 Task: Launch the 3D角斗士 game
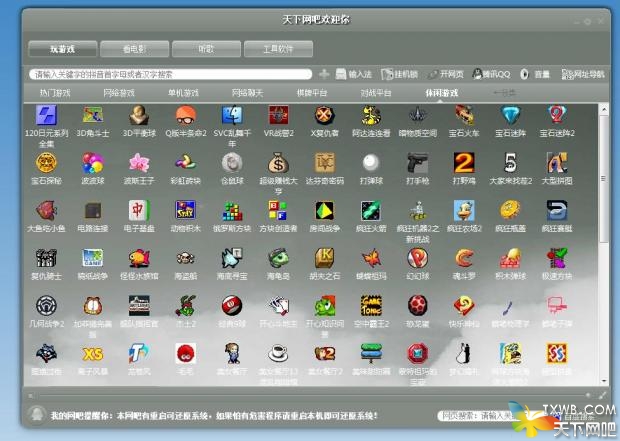[93, 115]
